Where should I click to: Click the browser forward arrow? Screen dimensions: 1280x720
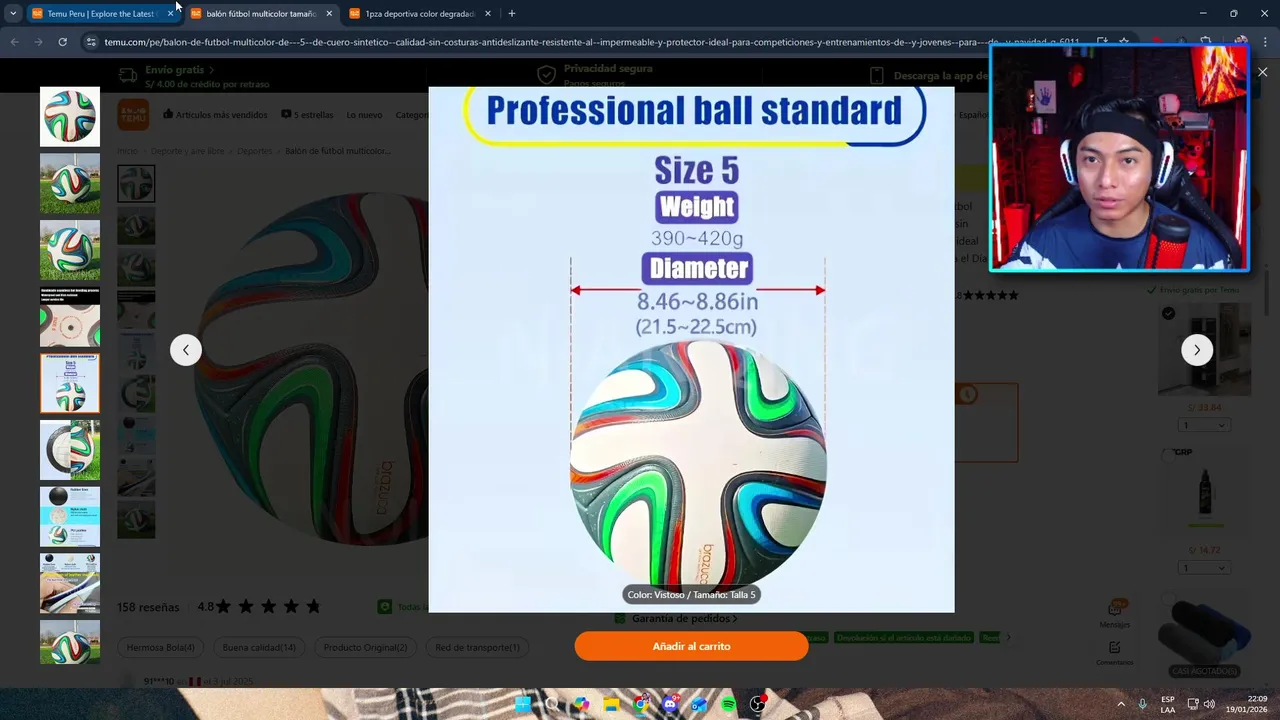tap(38, 42)
